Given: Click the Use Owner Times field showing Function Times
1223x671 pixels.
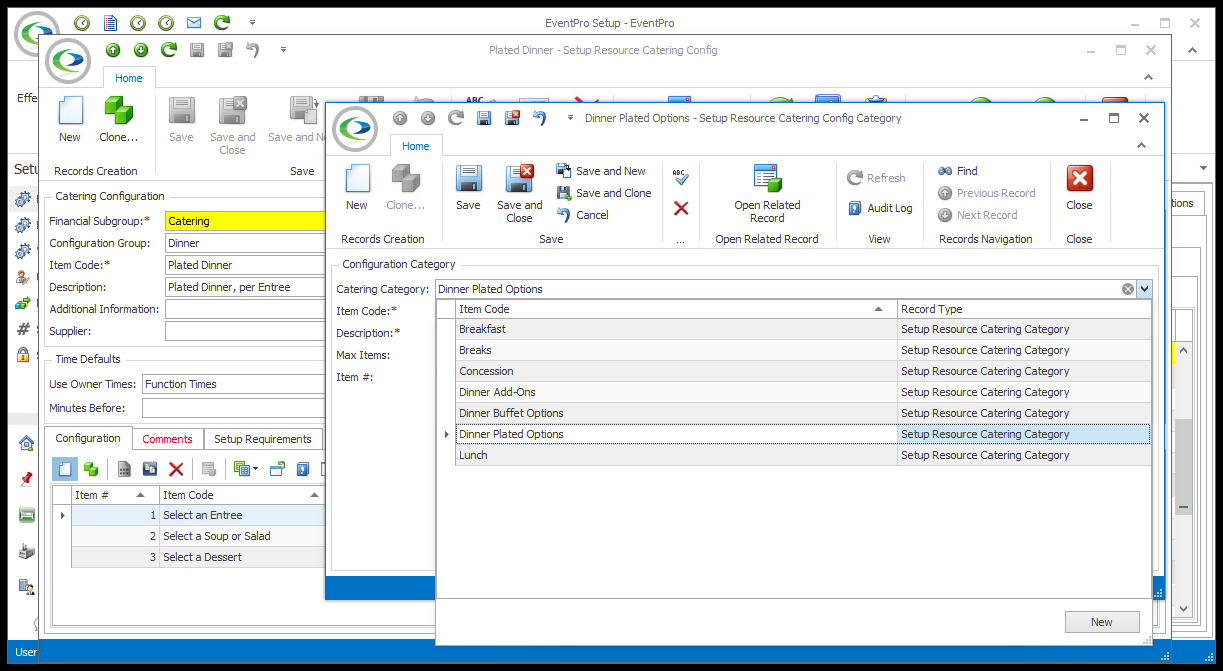Looking at the screenshot, I should click(234, 384).
